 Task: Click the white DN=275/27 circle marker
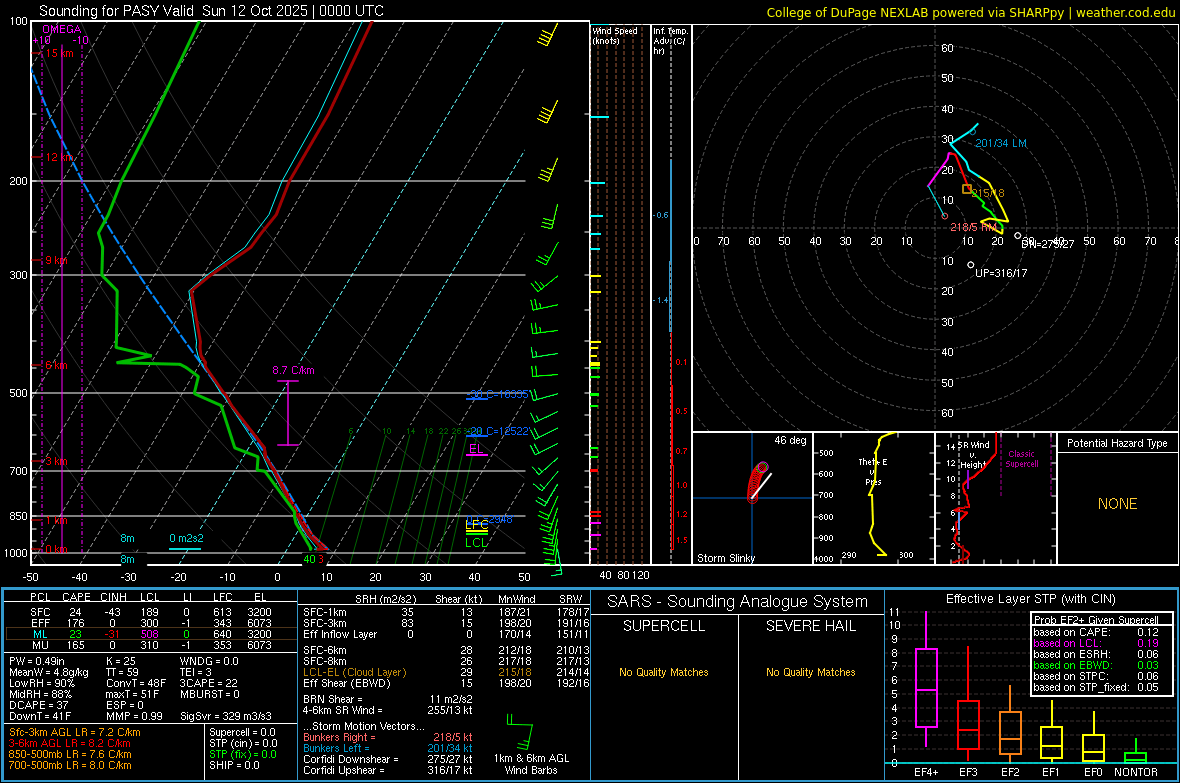tap(1017, 236)
